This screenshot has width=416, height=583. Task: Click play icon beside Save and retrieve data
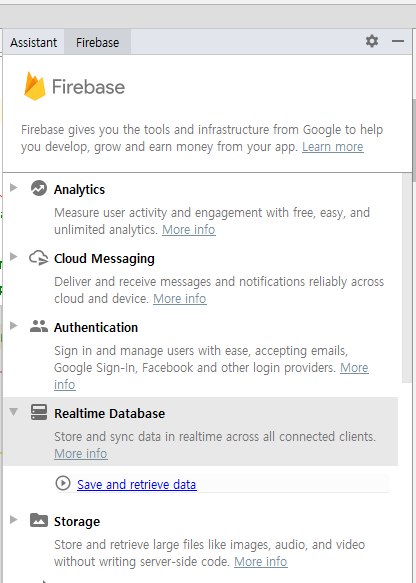click(x=63, y=483)
